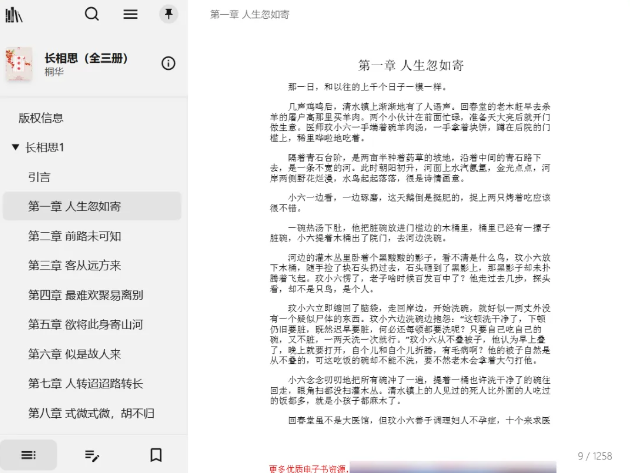Viewport: 630px width, 473px height.
Task: Click the red 更多优质电子书资源 link
Action: tap(308, 469)
